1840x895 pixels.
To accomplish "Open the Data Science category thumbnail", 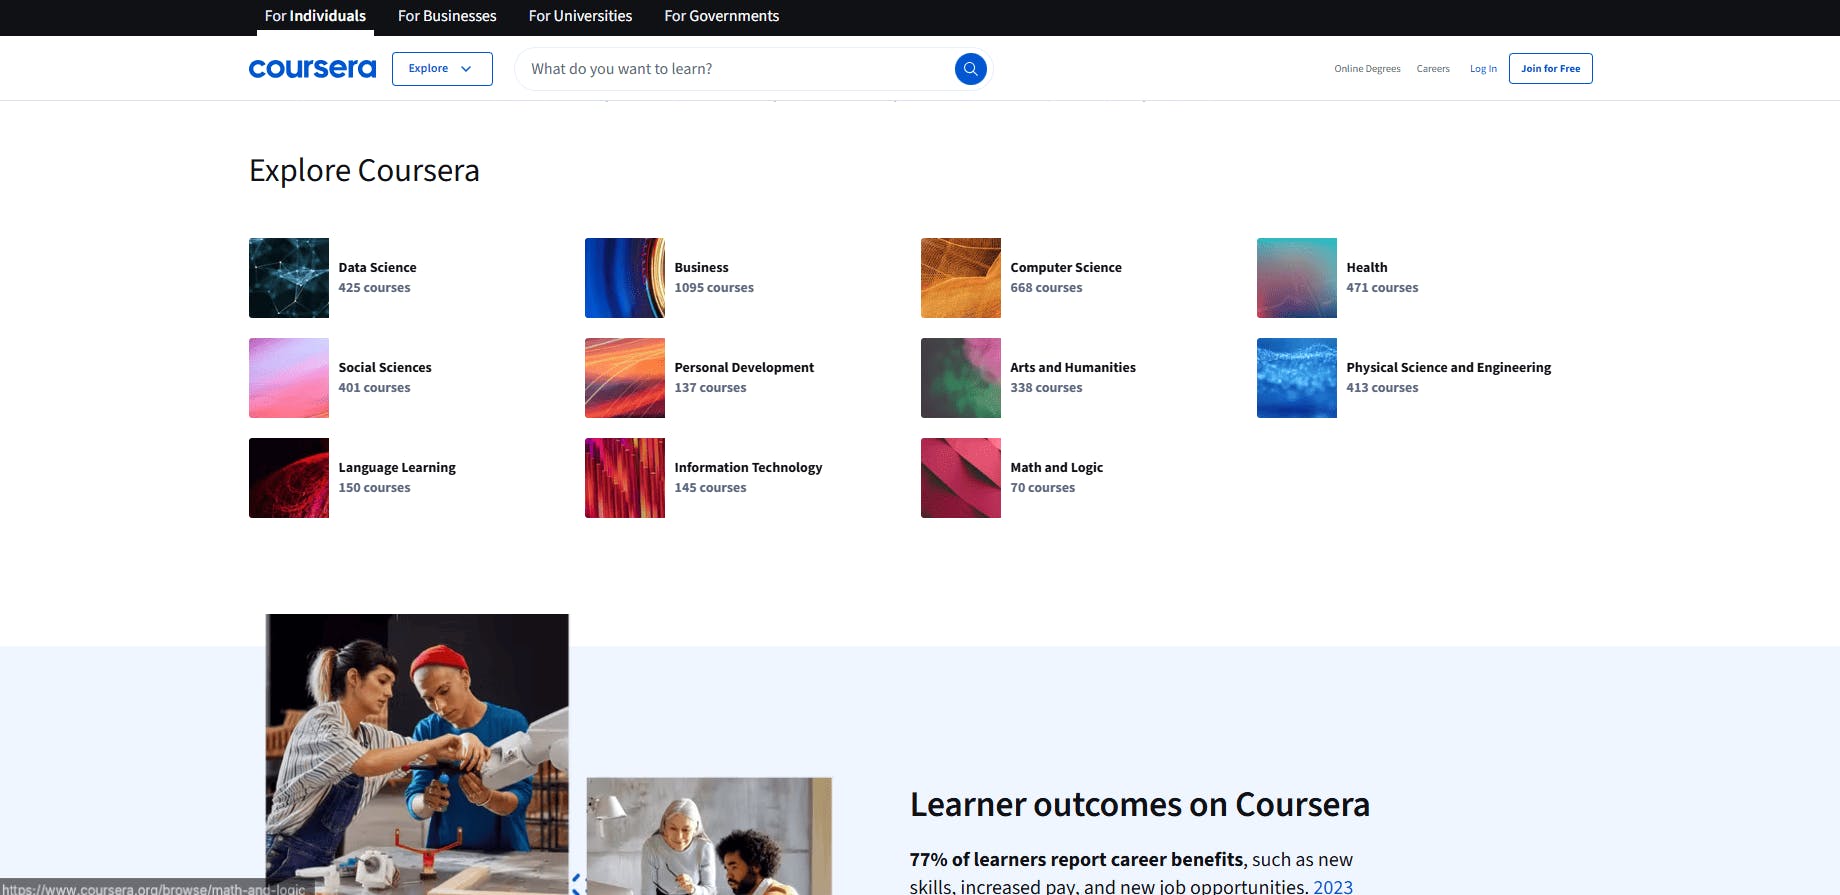I will [x=289, y=278].
